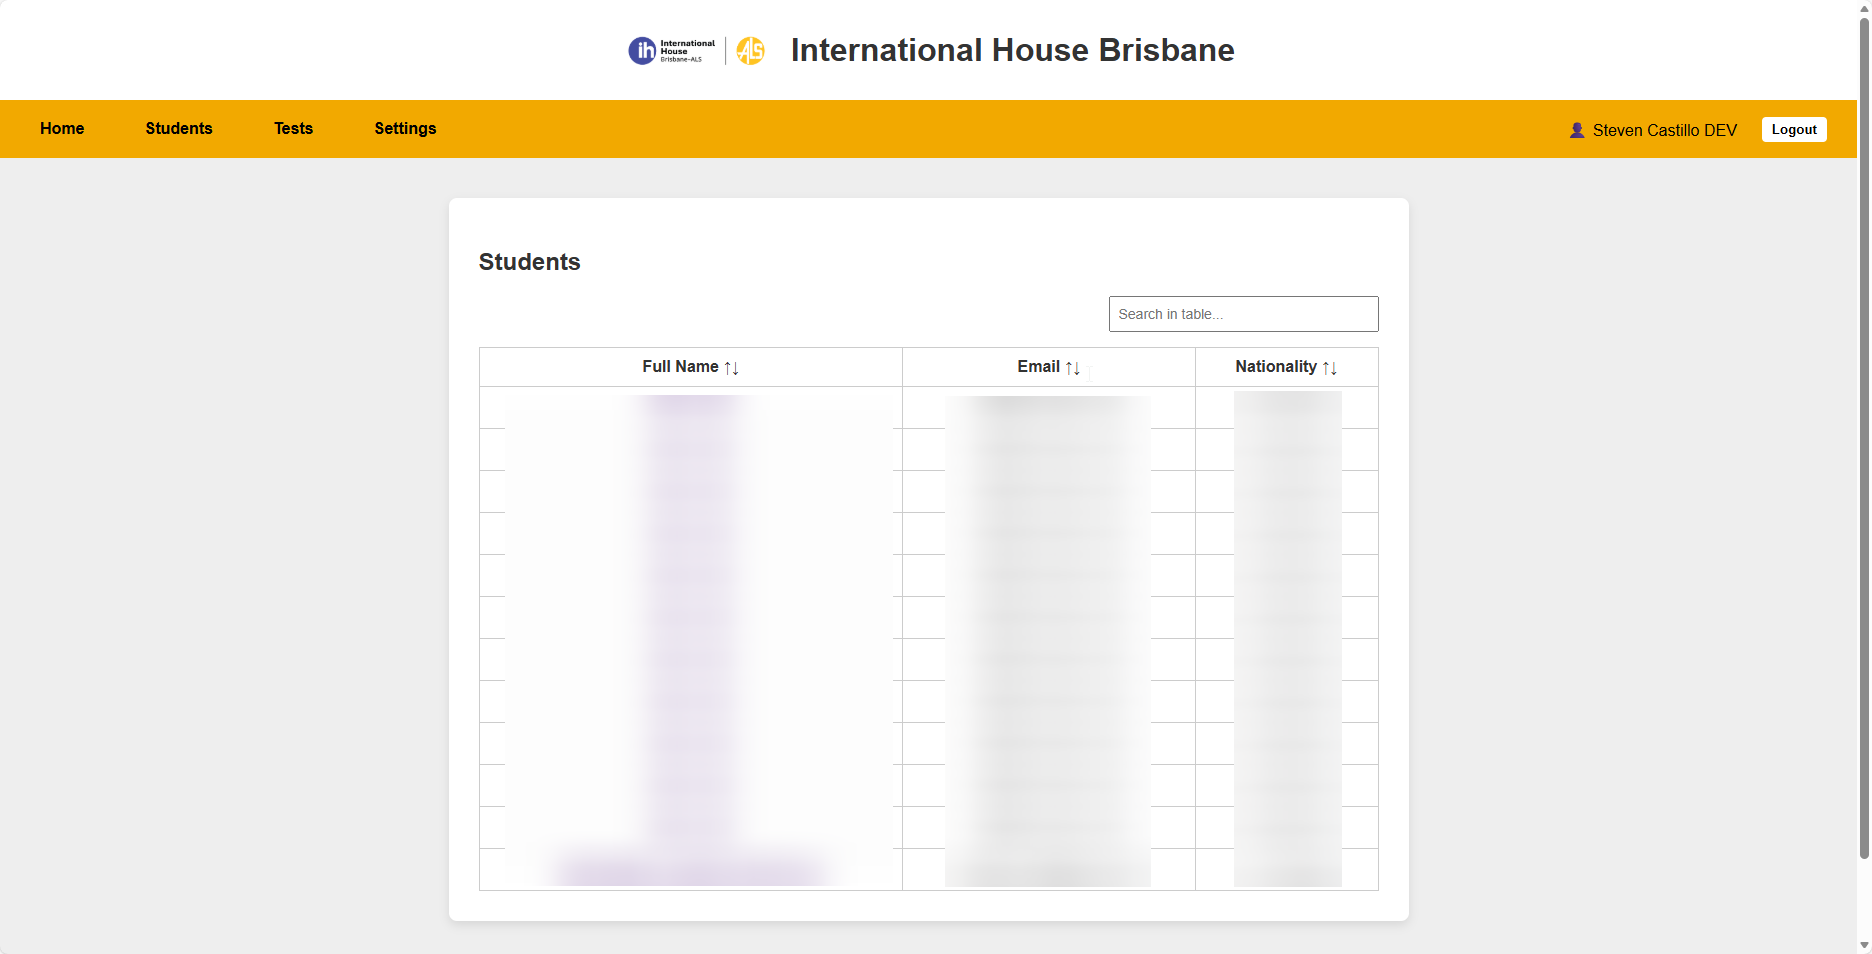Click the Nationality sort arrows icon
The height and width of the screenshot is (954, 1872).
point(1329,368)
